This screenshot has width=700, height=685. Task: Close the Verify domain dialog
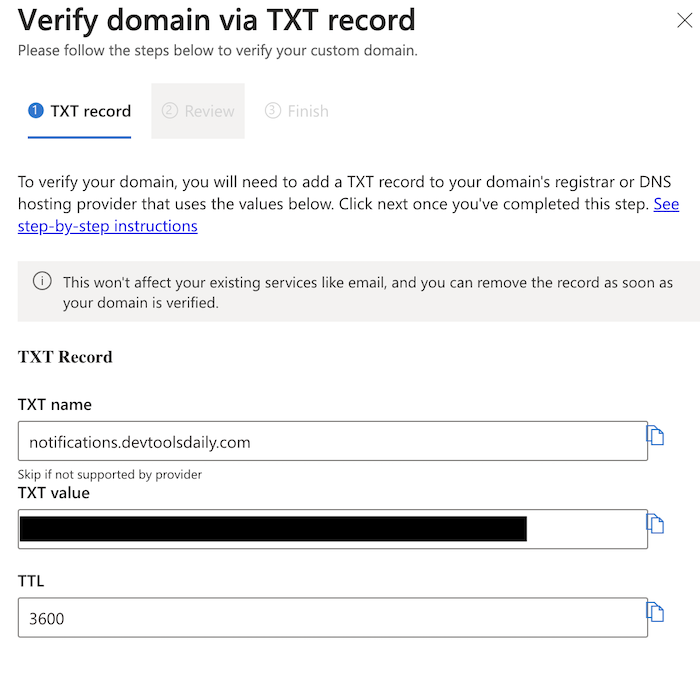coord(684,21)
